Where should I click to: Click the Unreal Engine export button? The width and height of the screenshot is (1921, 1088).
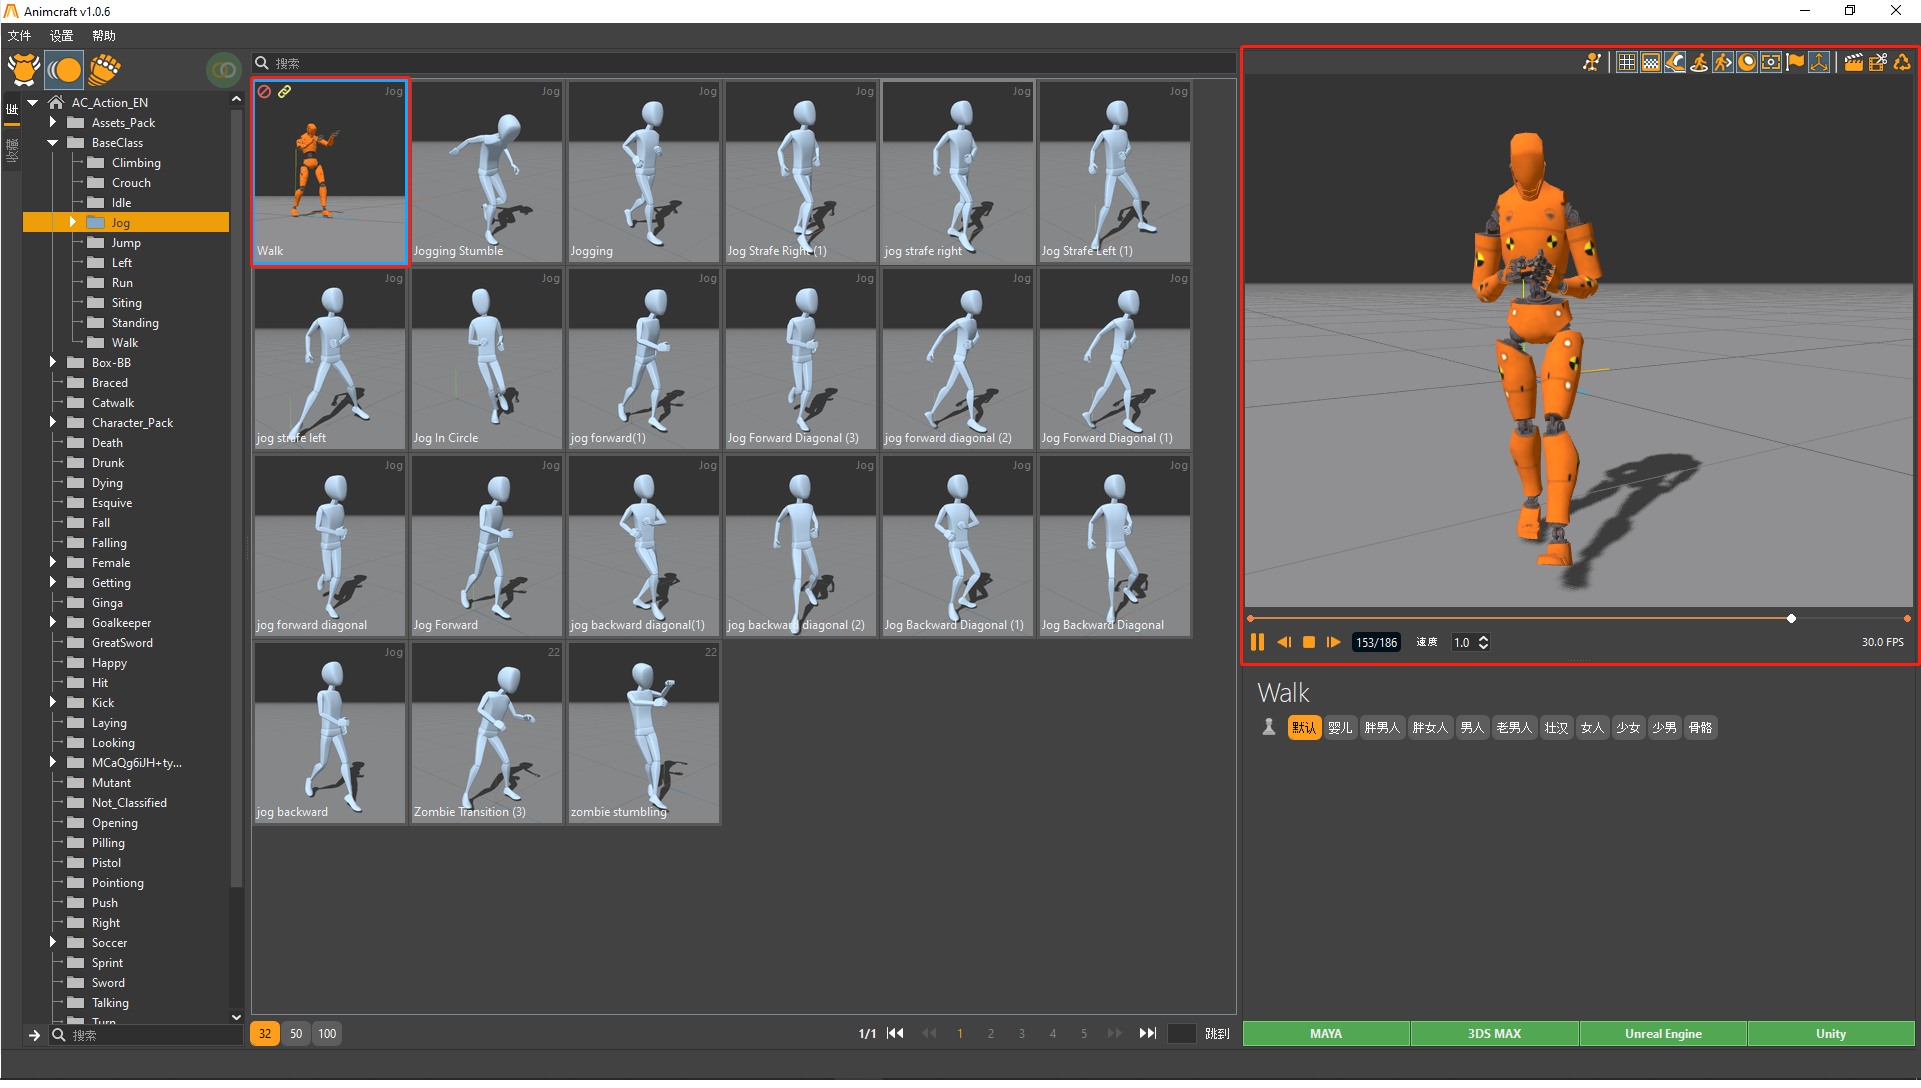tap(1662, 1033)
